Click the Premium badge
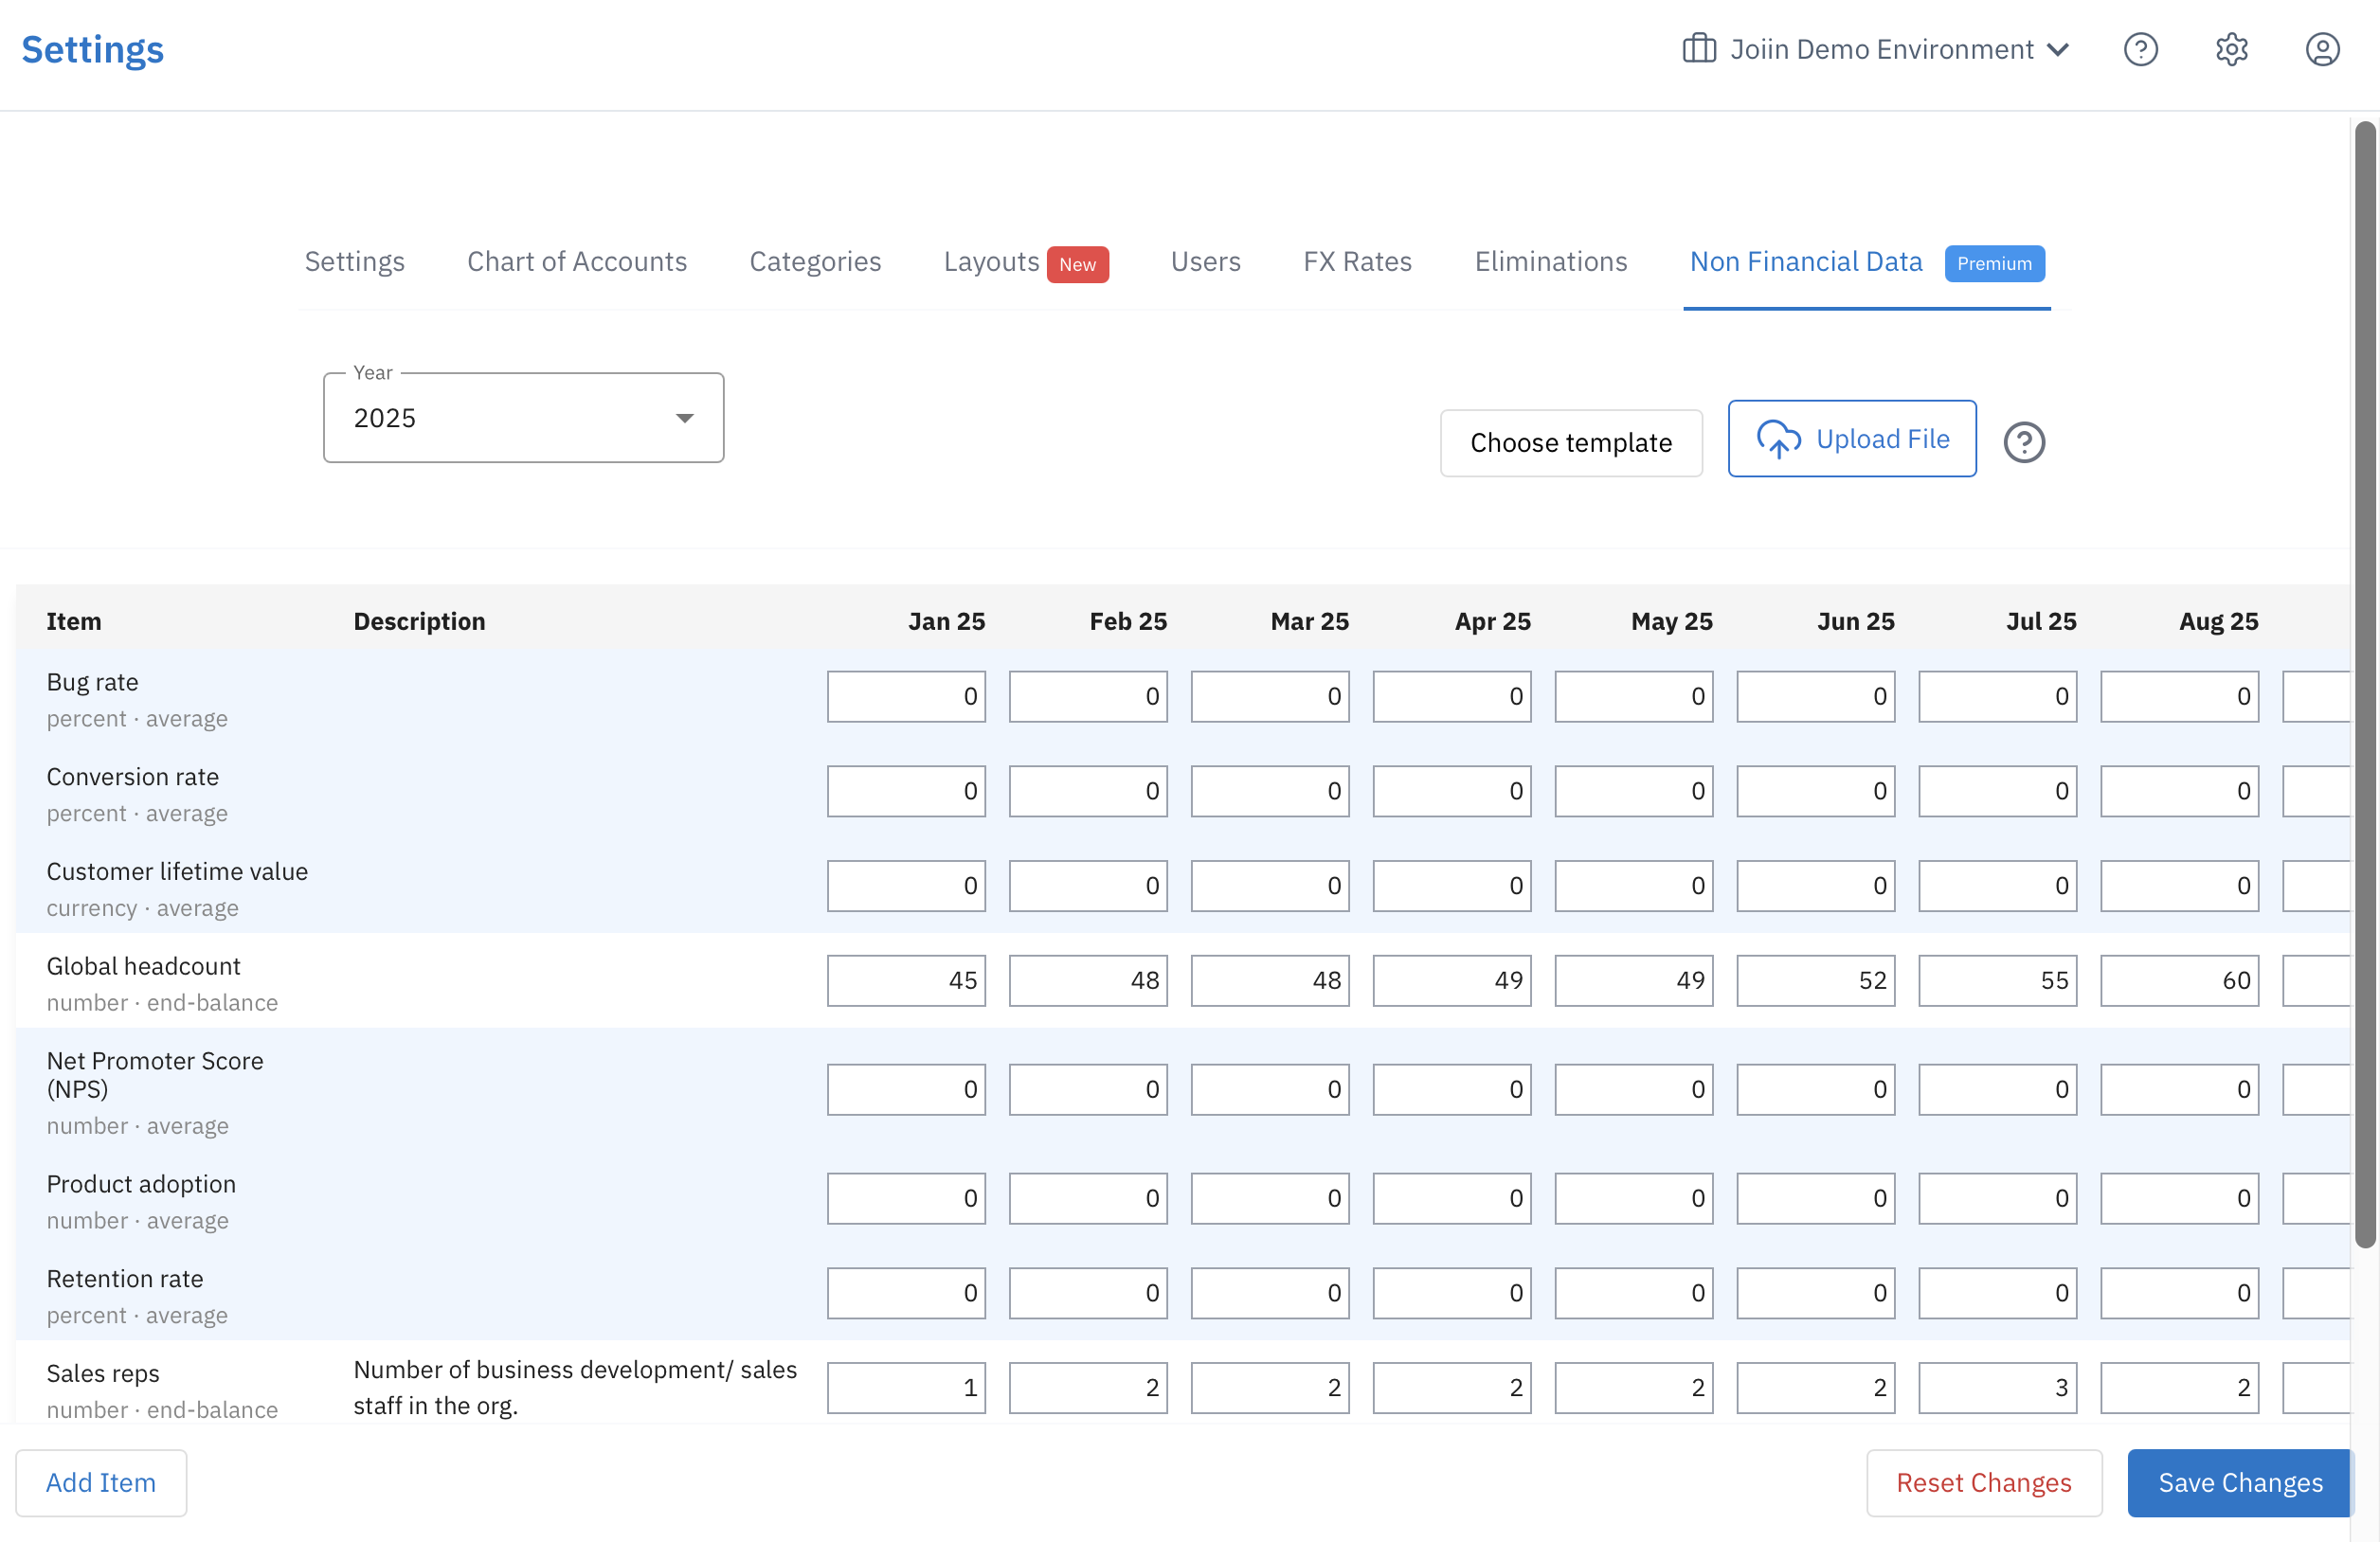 1994,263
